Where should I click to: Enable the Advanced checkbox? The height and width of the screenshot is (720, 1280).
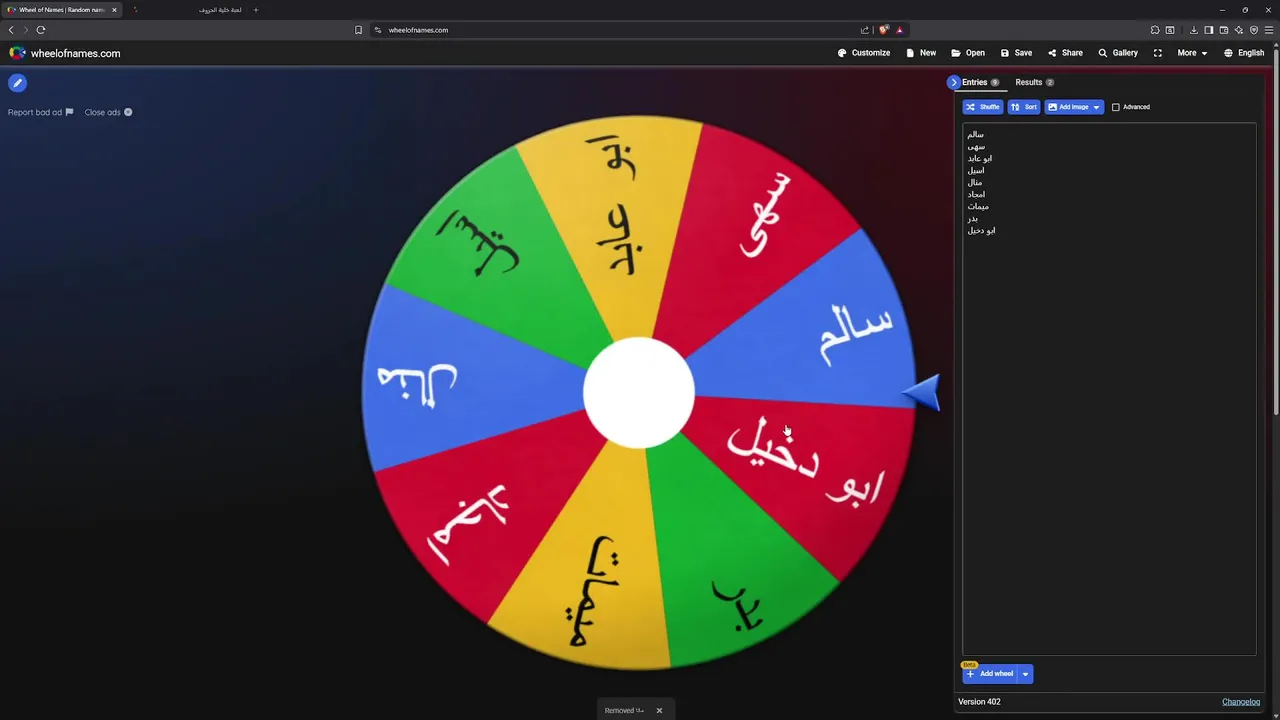[x=1116, y=107]
